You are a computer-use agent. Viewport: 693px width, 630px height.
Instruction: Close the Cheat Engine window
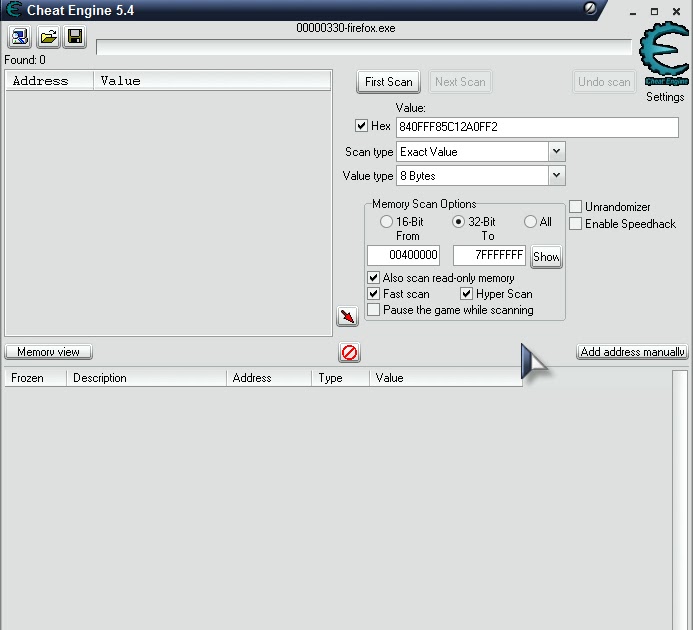tap(676, 12)
